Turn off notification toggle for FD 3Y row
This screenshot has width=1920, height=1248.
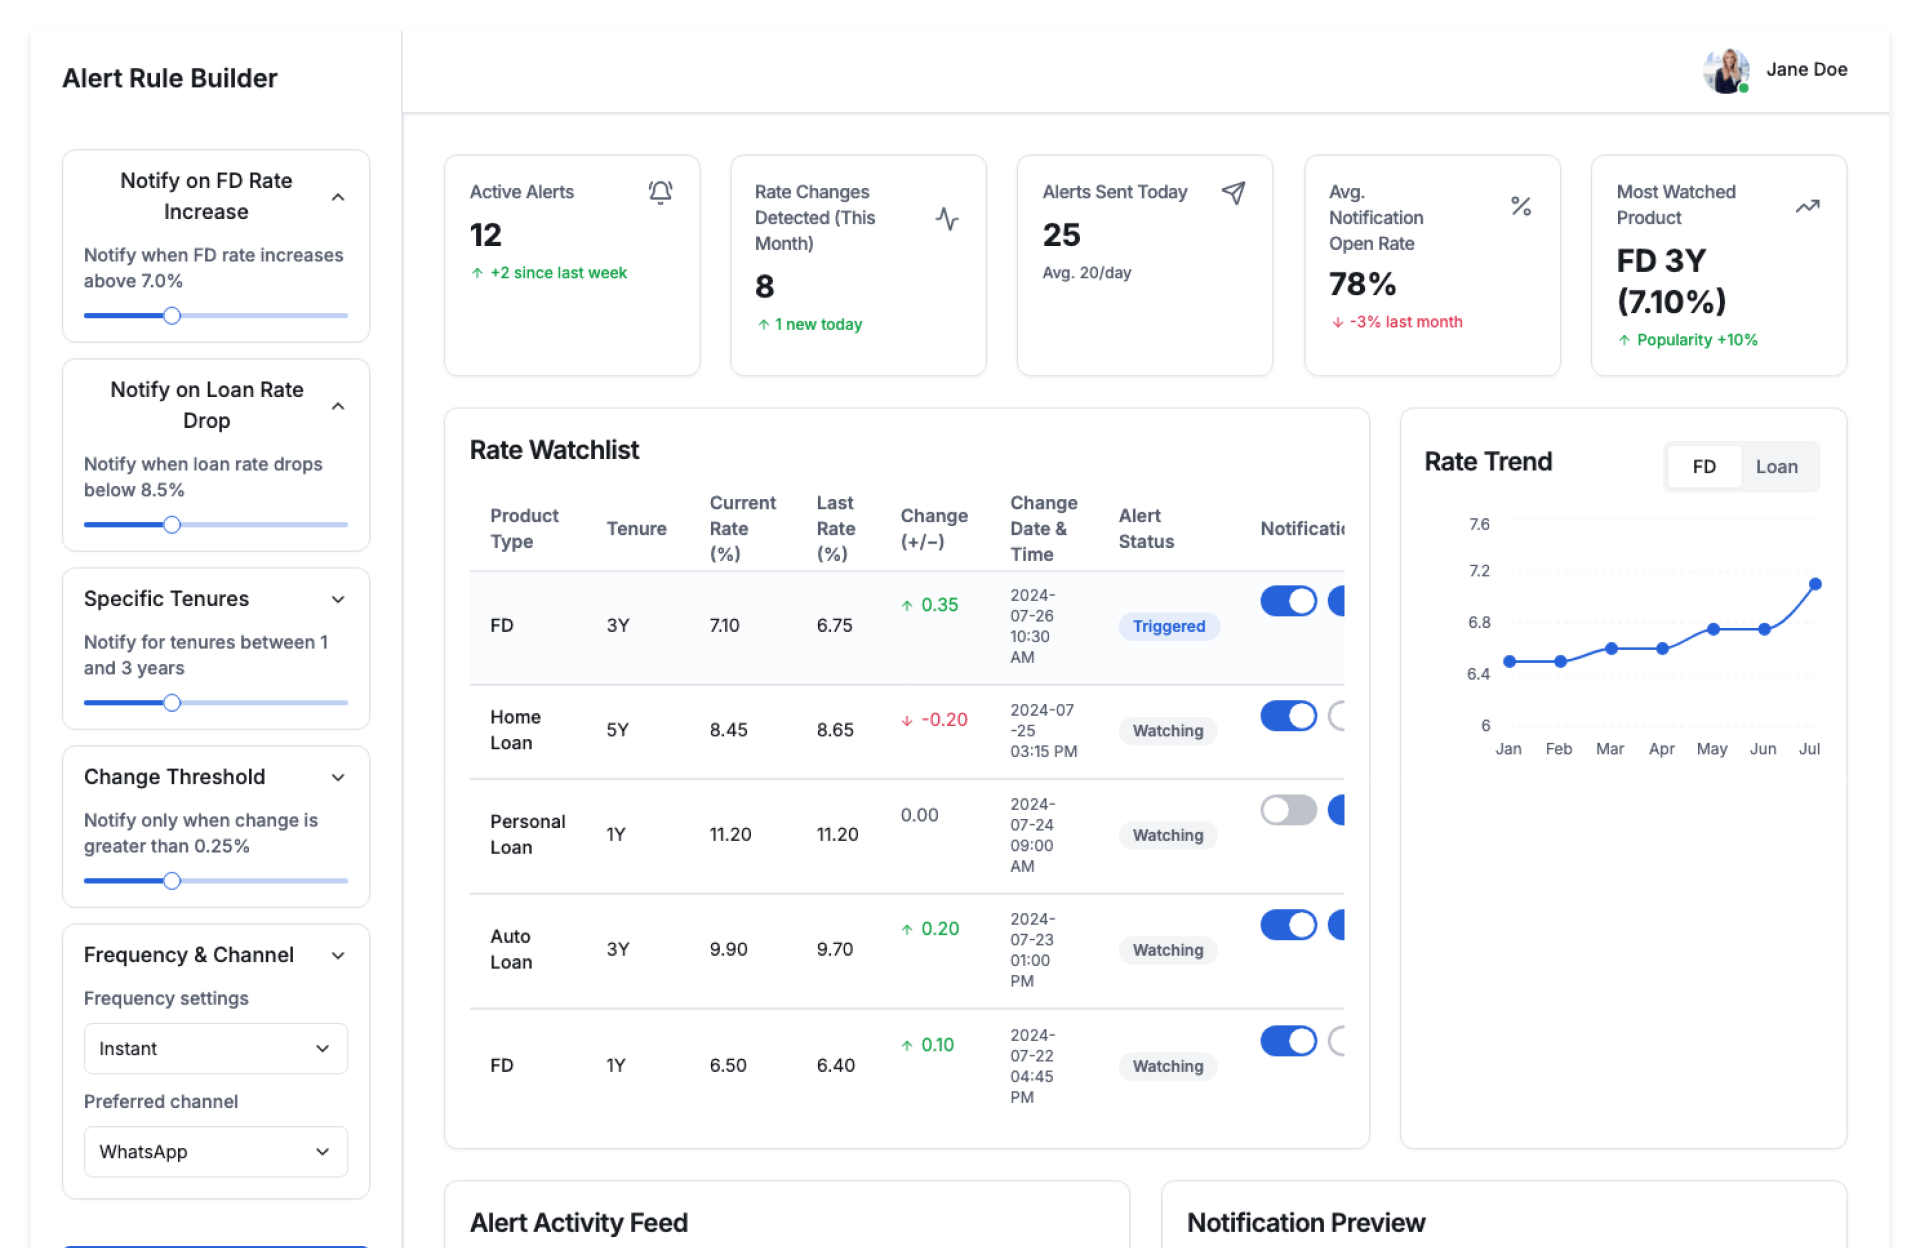pyautogui.click(x=1288, y=601)
